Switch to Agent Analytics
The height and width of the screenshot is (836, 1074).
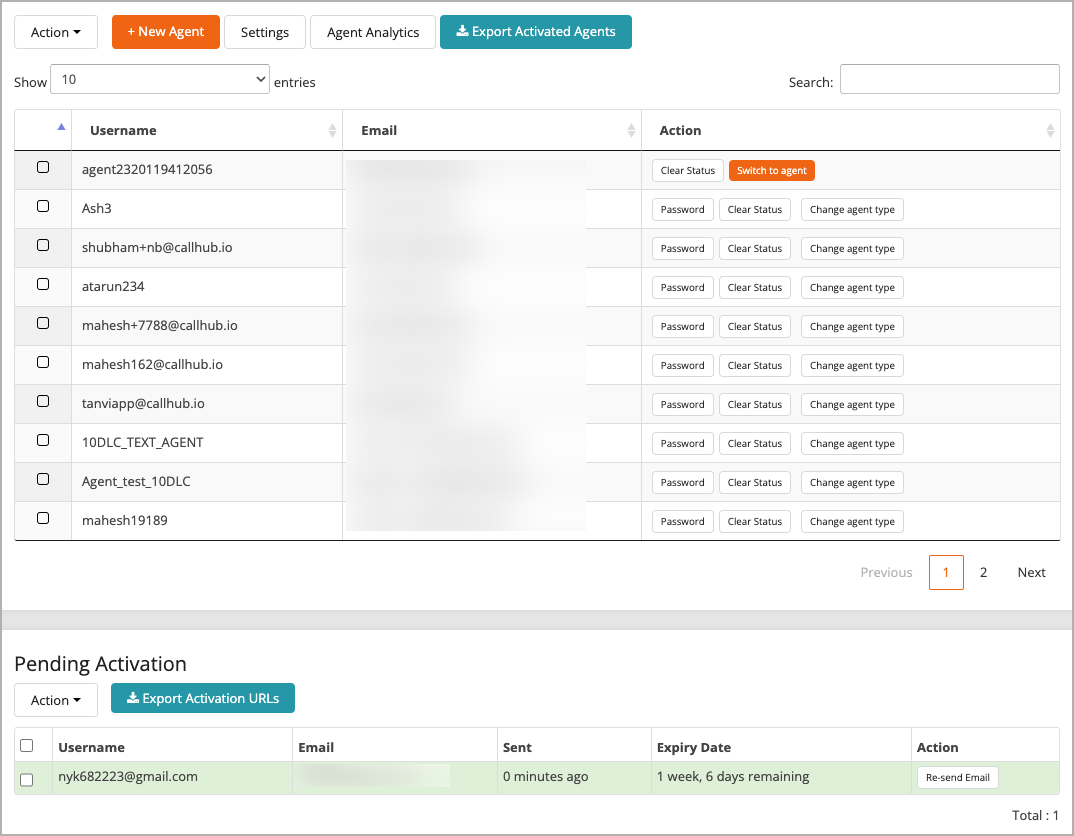click(372, 31)
